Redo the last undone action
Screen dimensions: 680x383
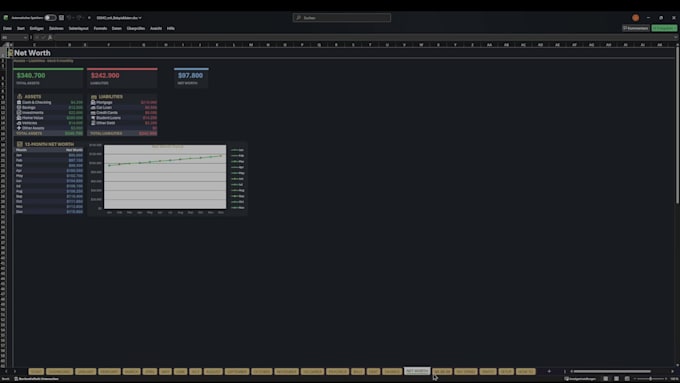(x=79, y=18)
